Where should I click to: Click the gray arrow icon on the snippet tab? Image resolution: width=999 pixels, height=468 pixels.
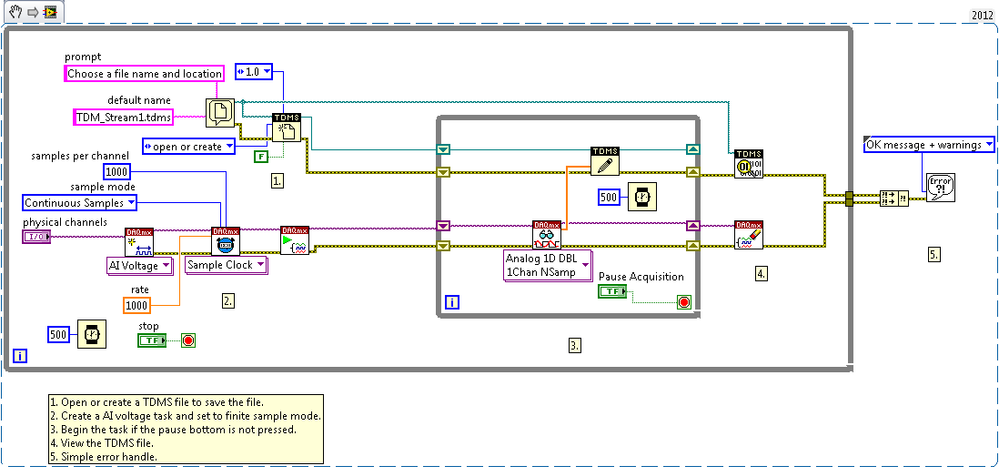[x=33, y=11]
